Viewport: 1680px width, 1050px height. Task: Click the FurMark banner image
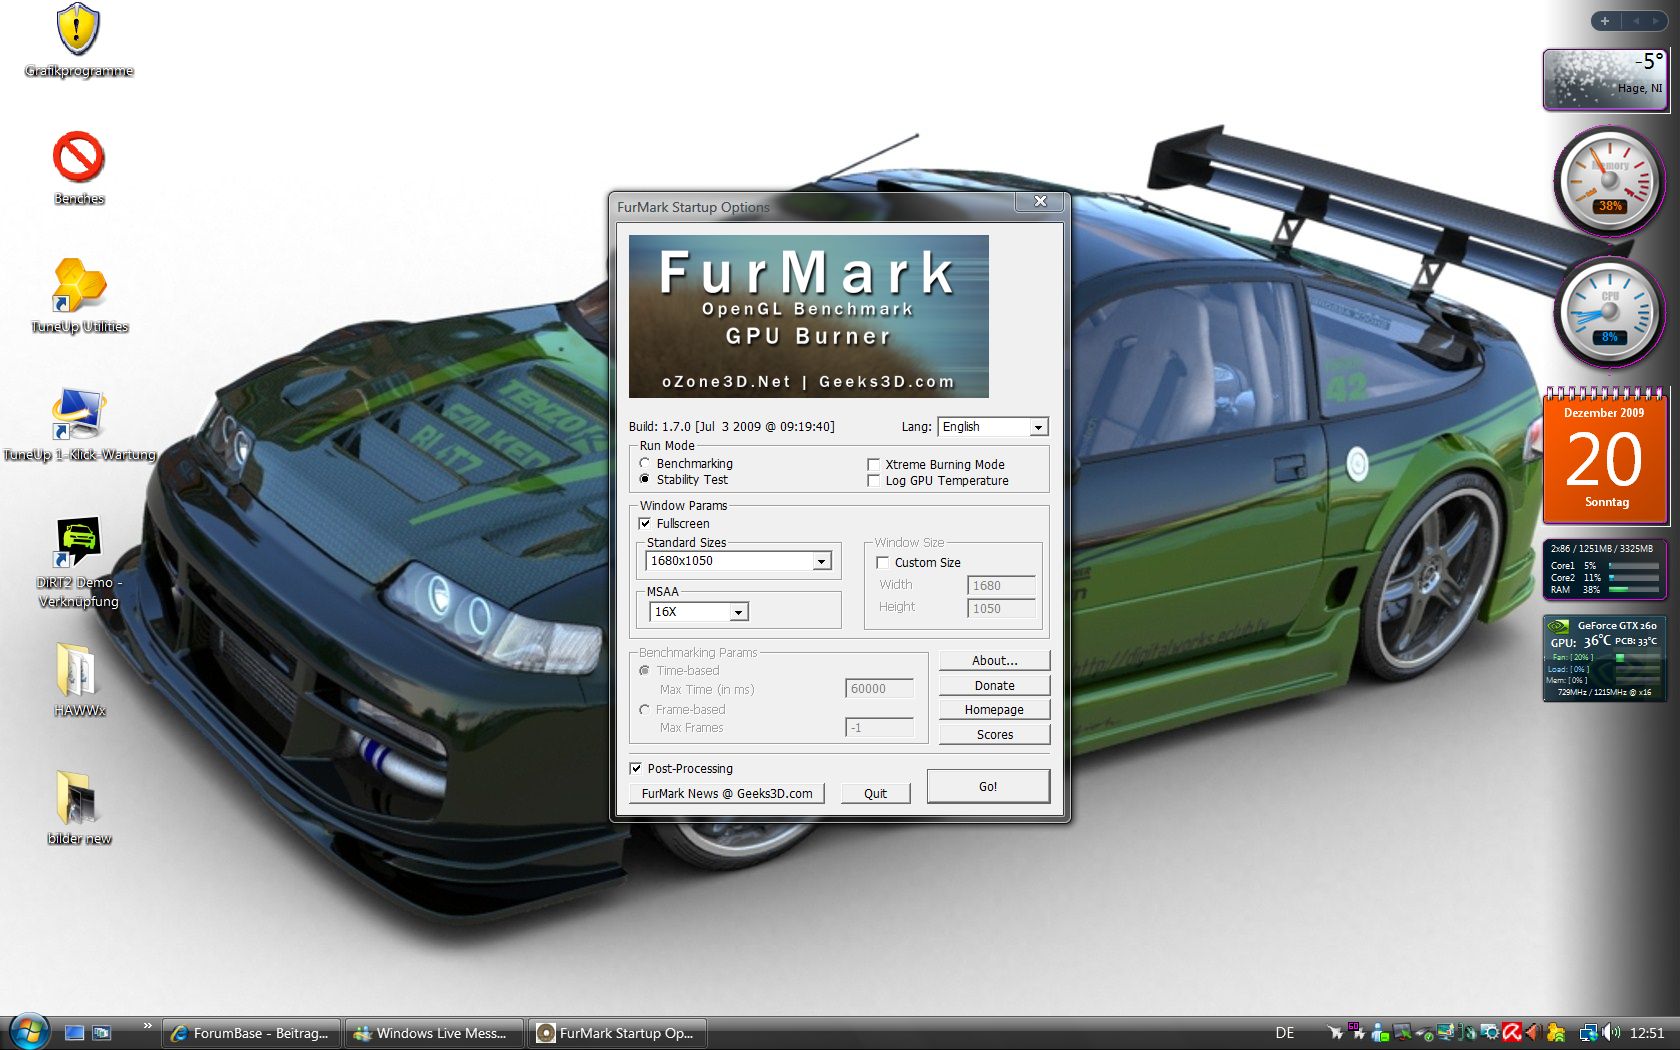click(809, 316)
